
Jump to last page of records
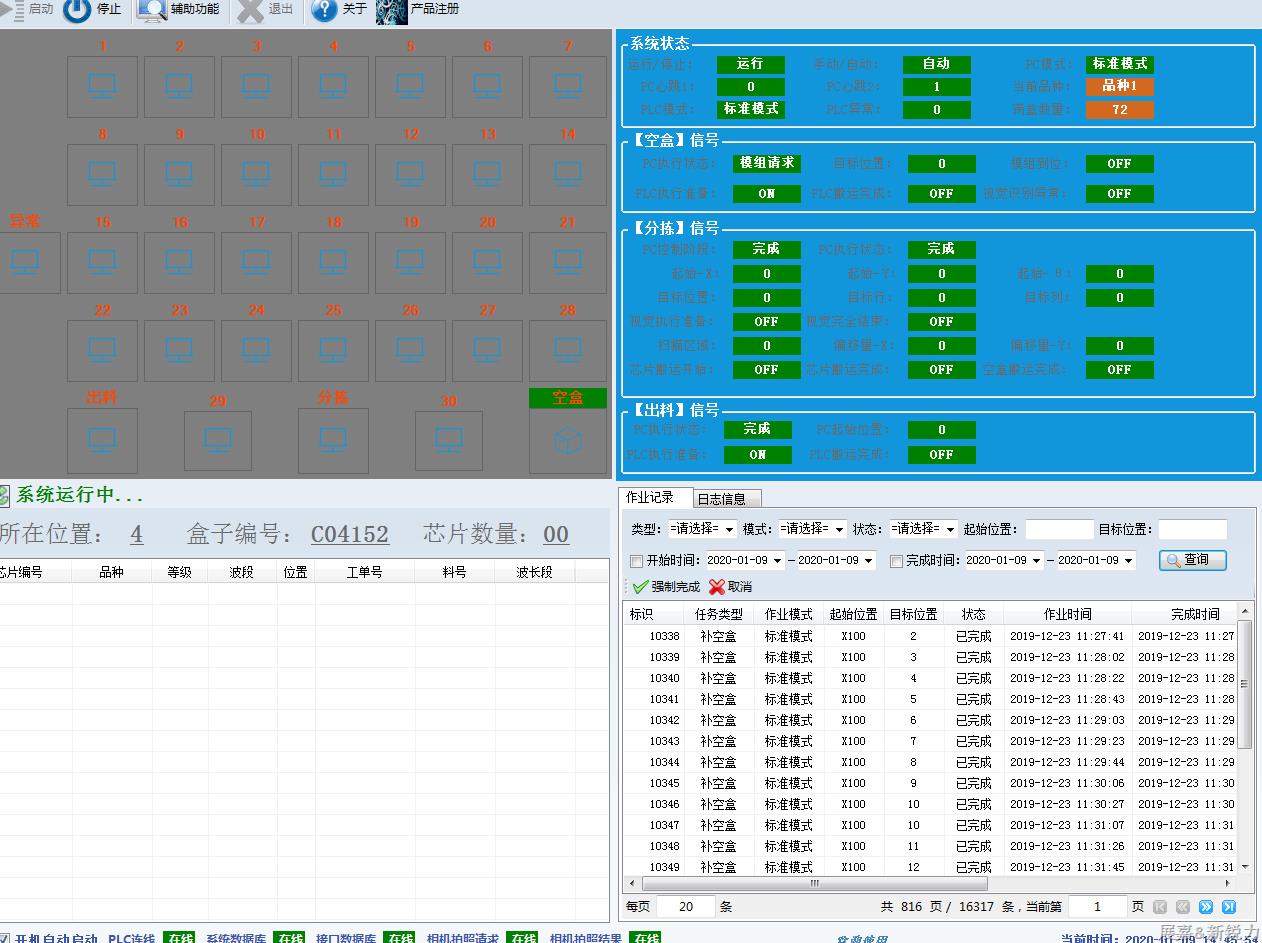(x=1229, y=907)
